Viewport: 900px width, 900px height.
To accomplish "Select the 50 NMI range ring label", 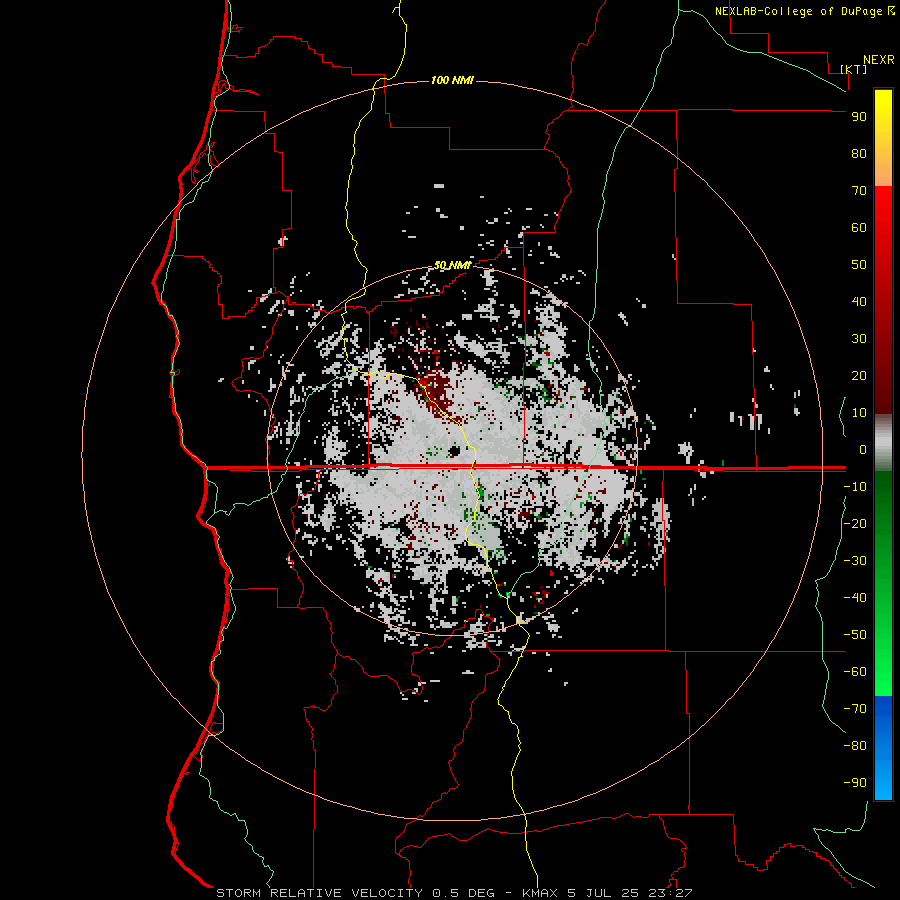I will 452,265.
